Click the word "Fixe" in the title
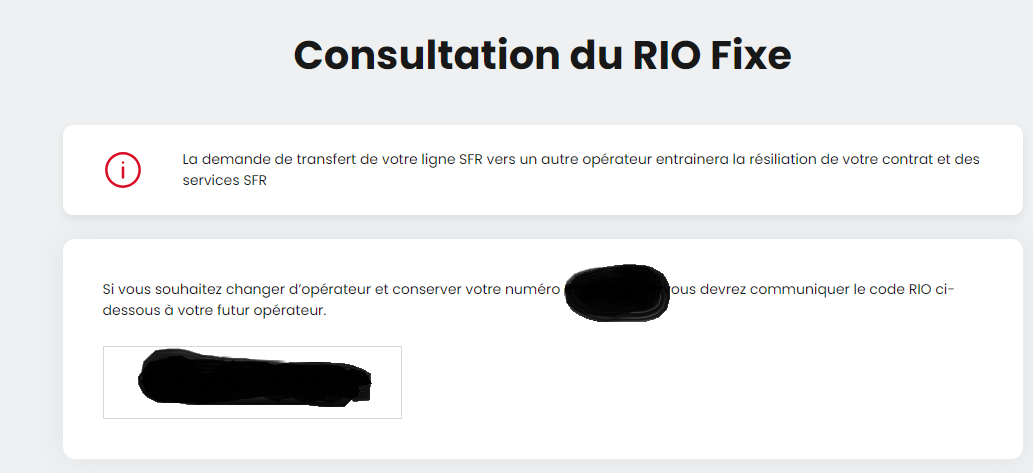Image resolution: width=1033 pixels, height=473 pixels. click(x=750, y=55)
